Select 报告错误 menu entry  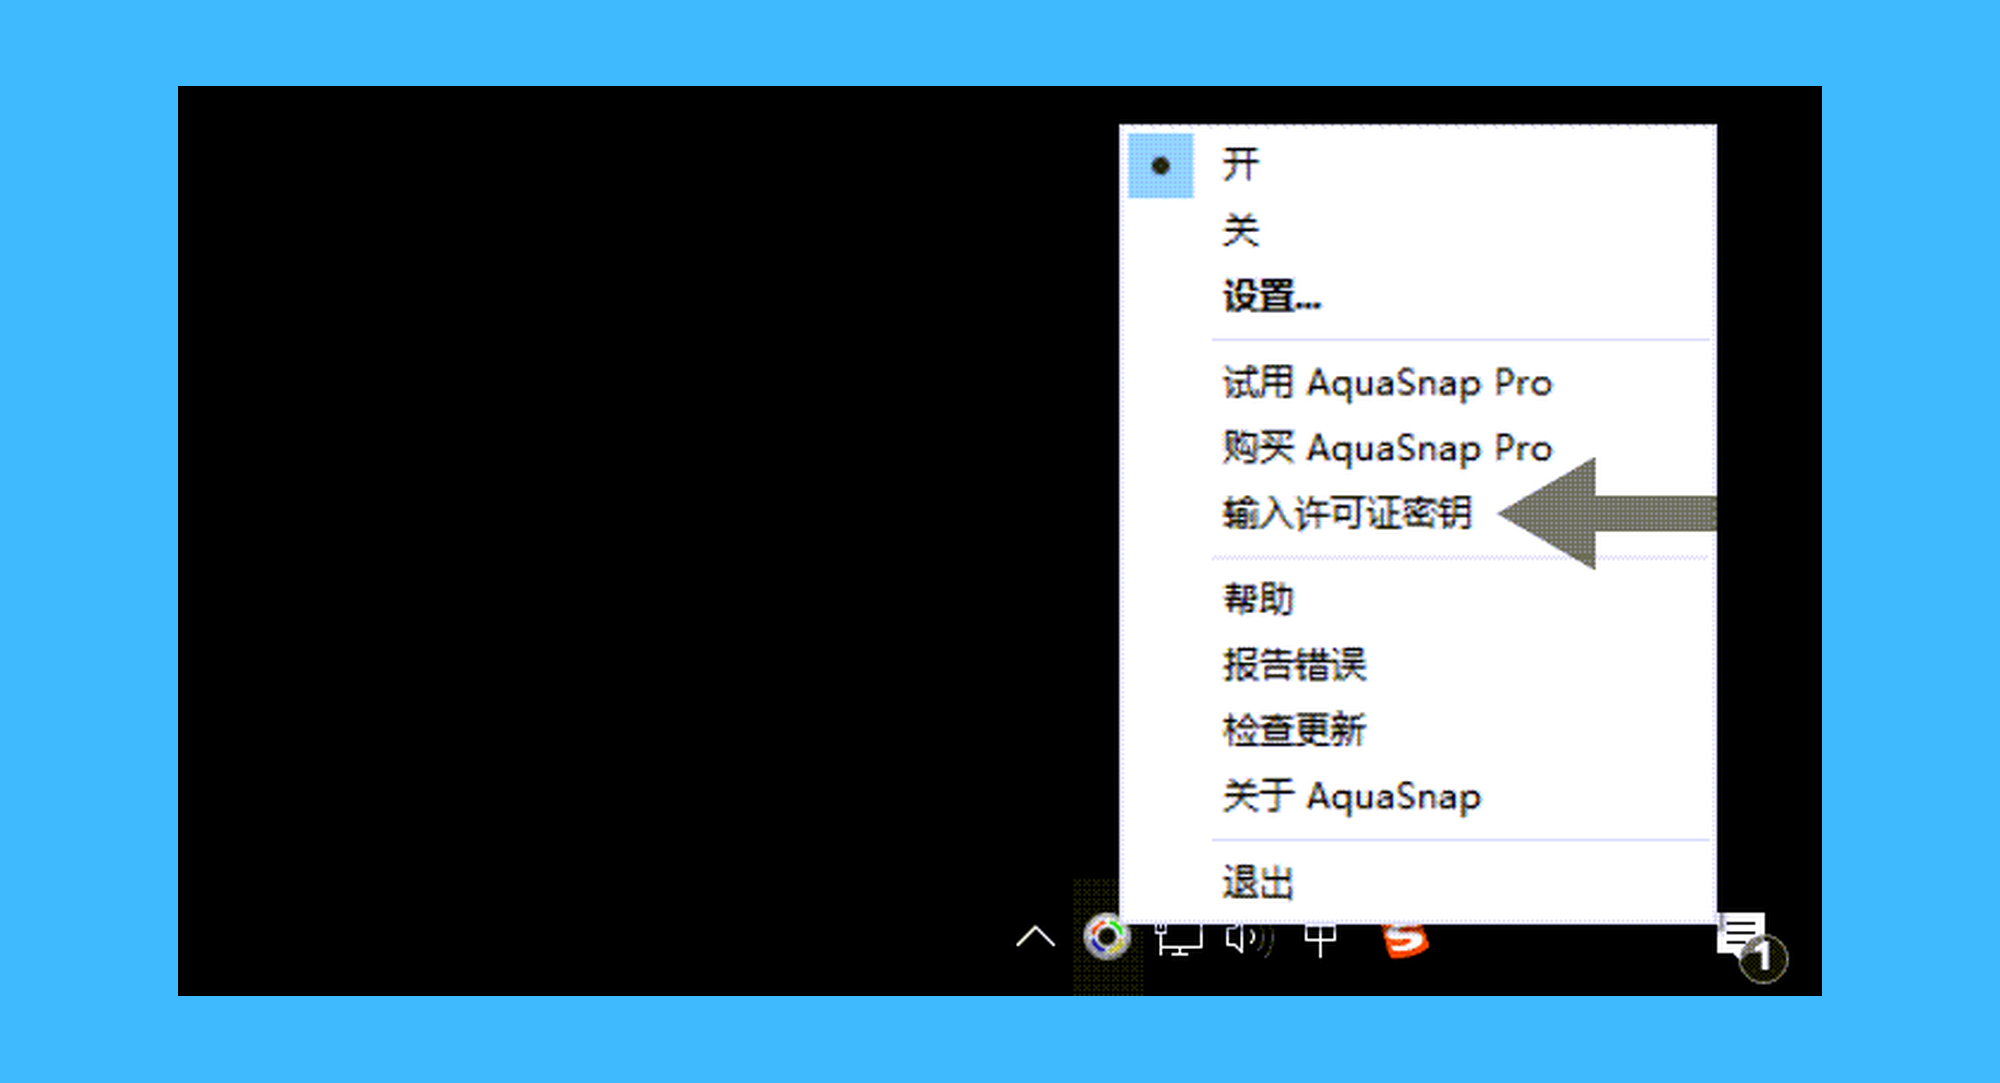click(1418, 665)
